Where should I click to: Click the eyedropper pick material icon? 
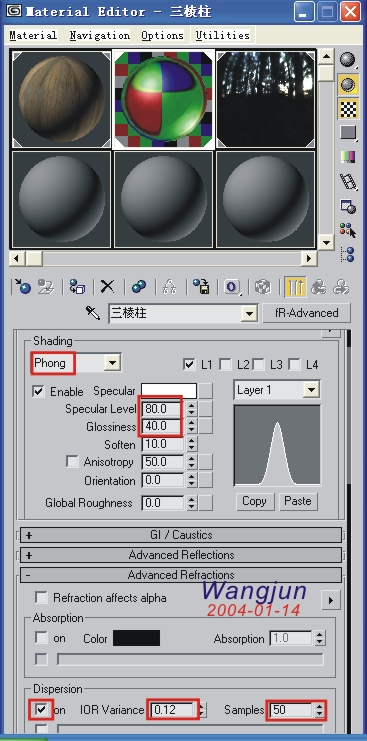tap(93, 313)
